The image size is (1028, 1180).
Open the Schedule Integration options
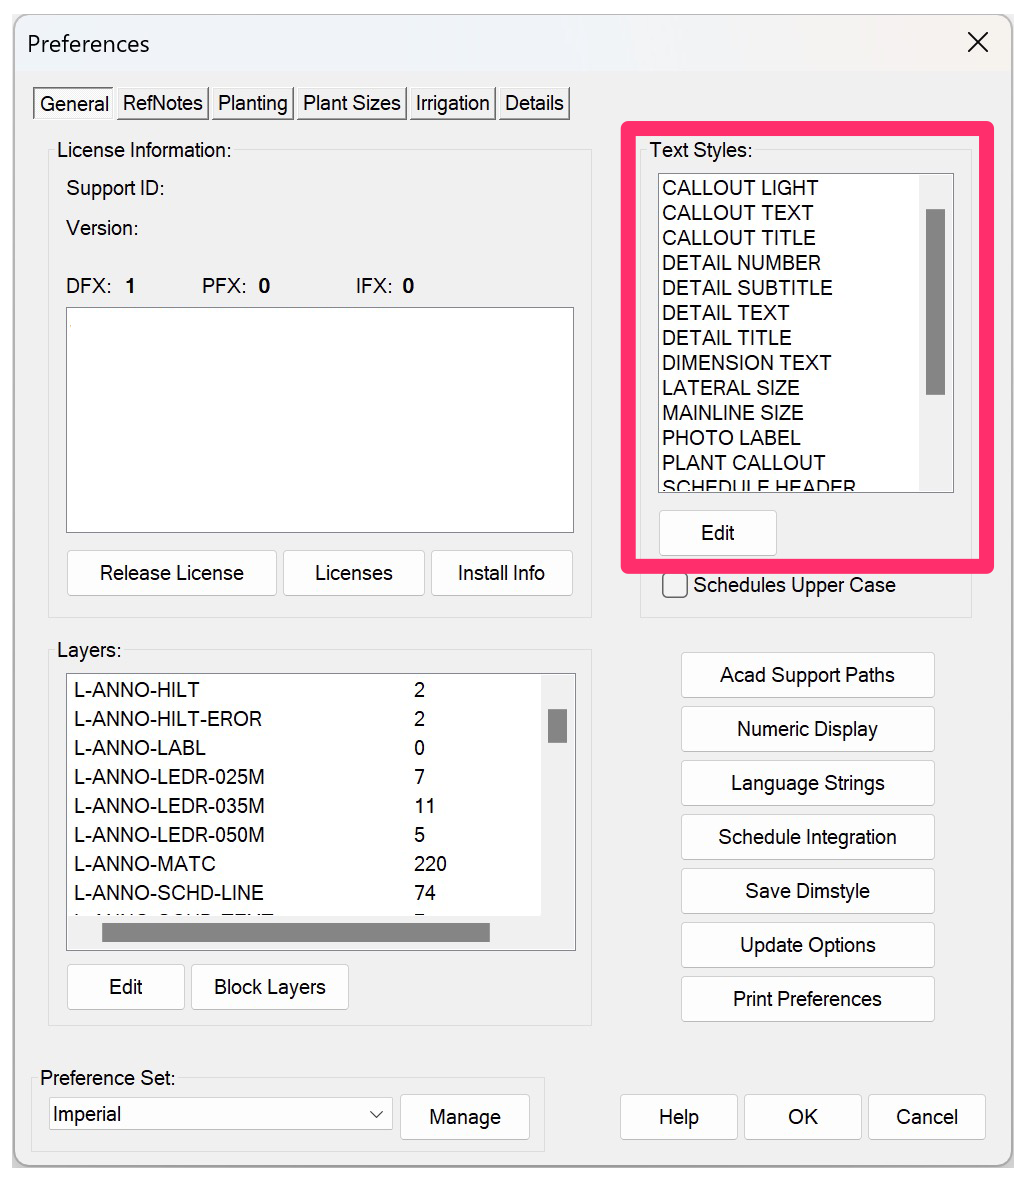tap(807, 837)
